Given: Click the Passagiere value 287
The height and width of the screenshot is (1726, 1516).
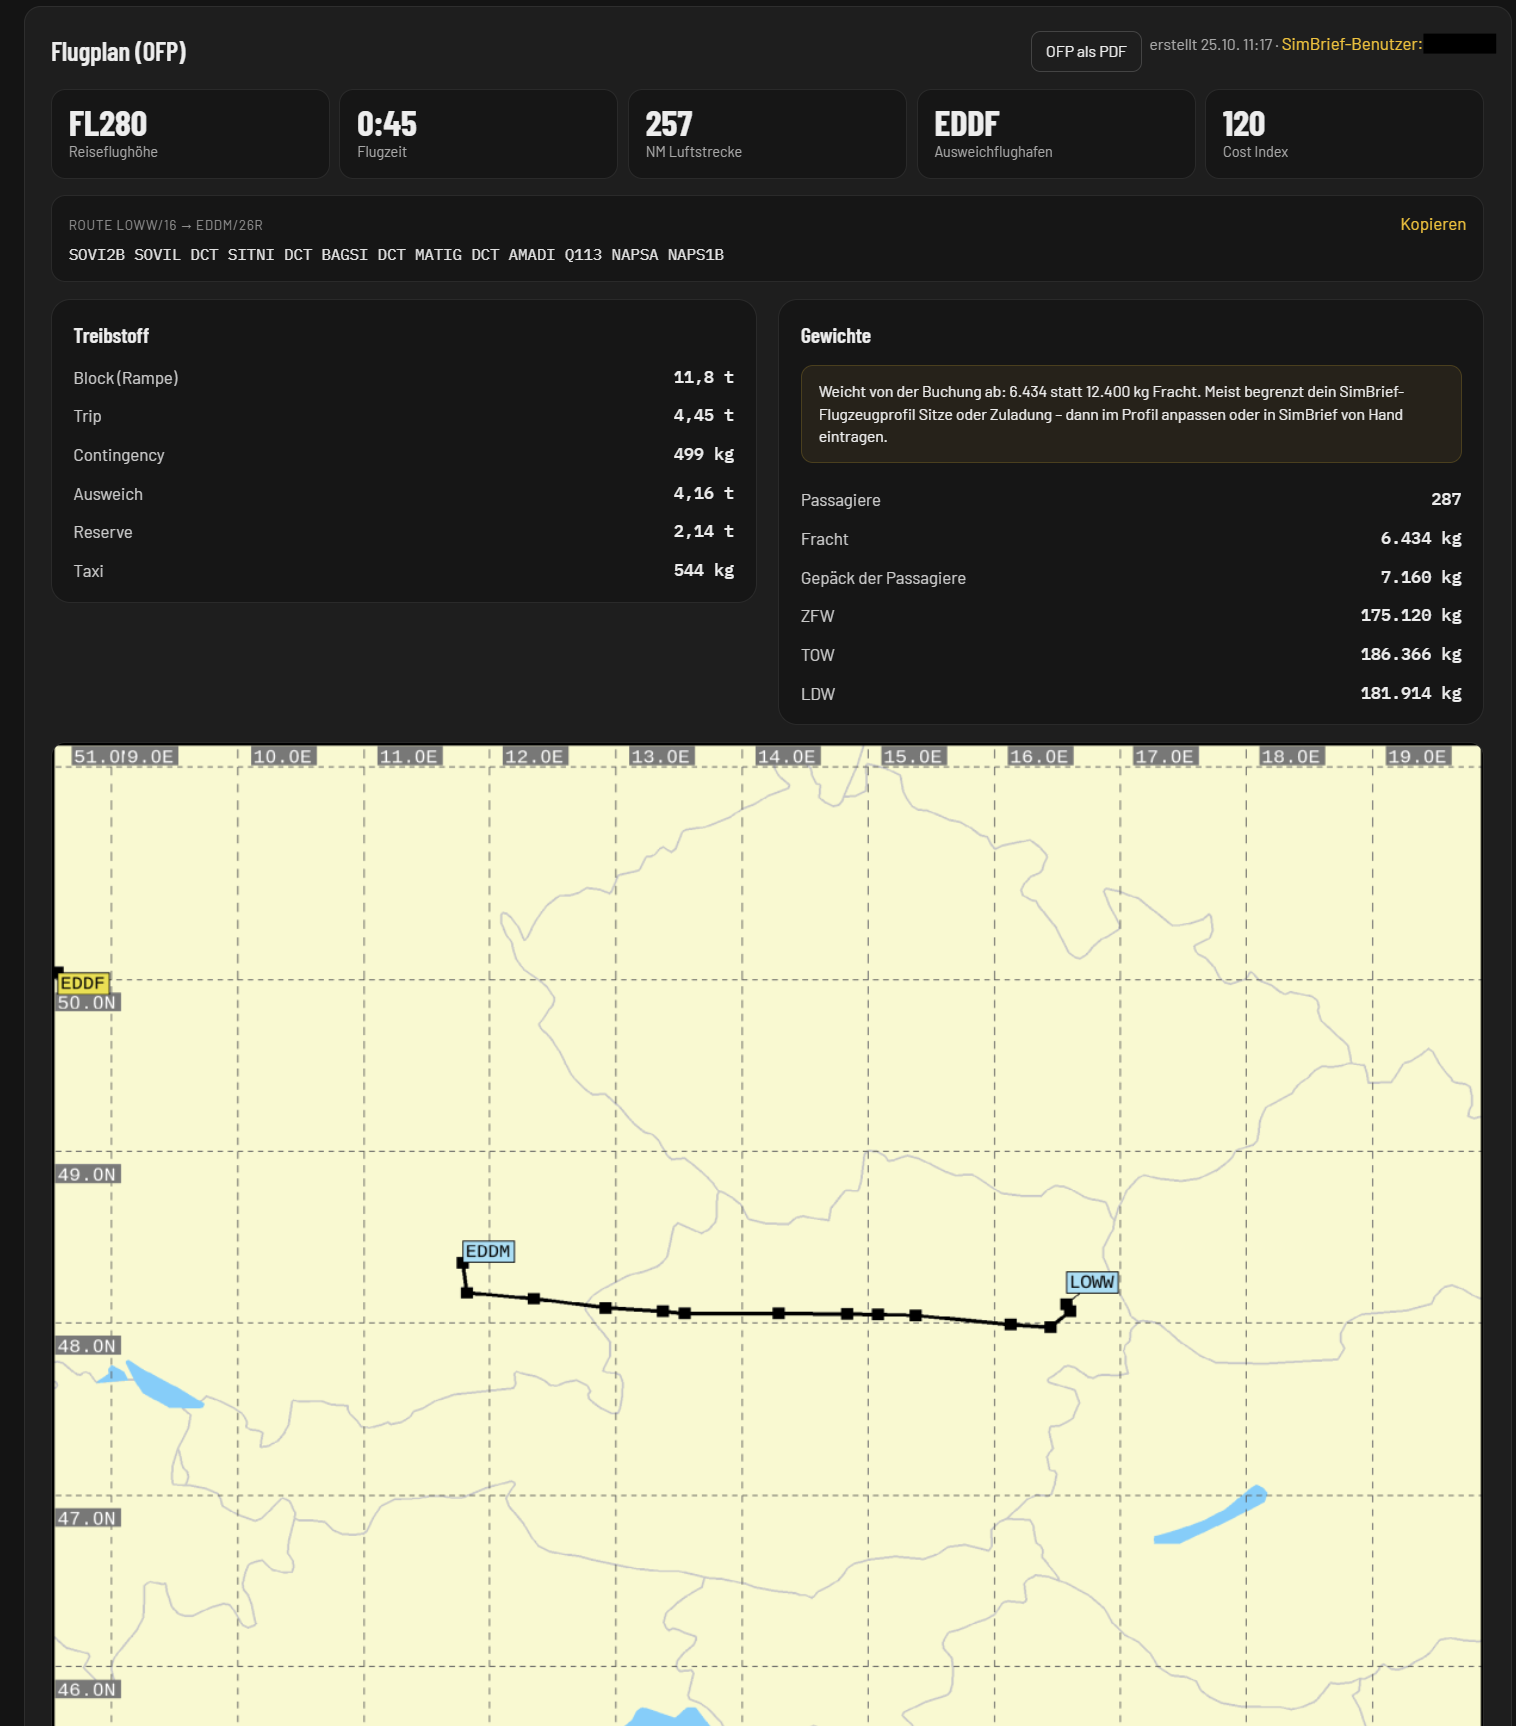Looking at the screenshot, I should [x=1446, y=499].
